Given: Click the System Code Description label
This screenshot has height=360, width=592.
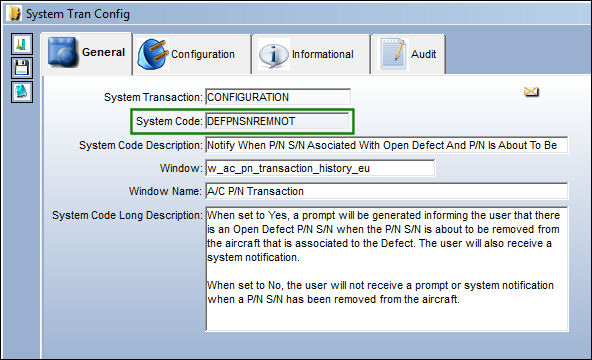Looking at the screenshot, I should [141, 145].
